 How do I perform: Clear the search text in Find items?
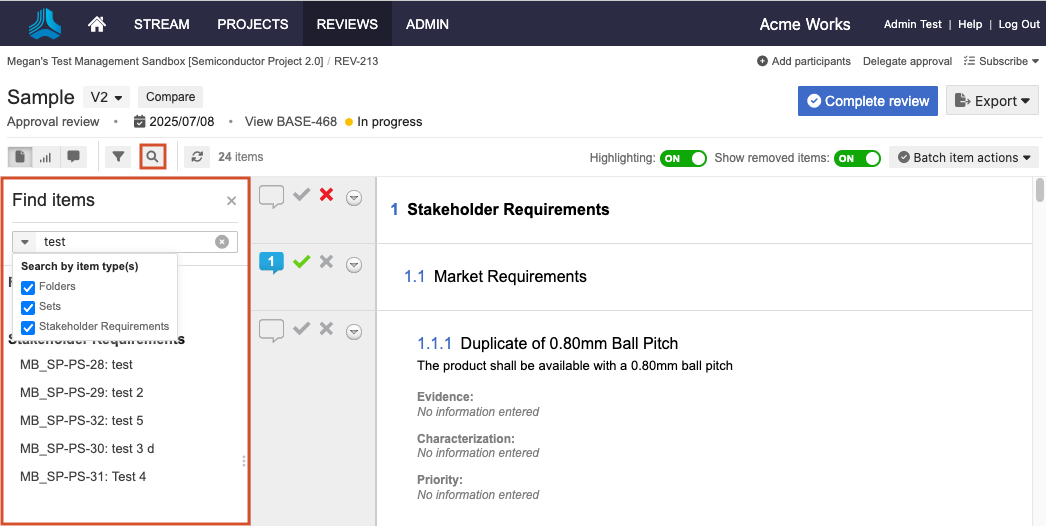click(222, 242)
